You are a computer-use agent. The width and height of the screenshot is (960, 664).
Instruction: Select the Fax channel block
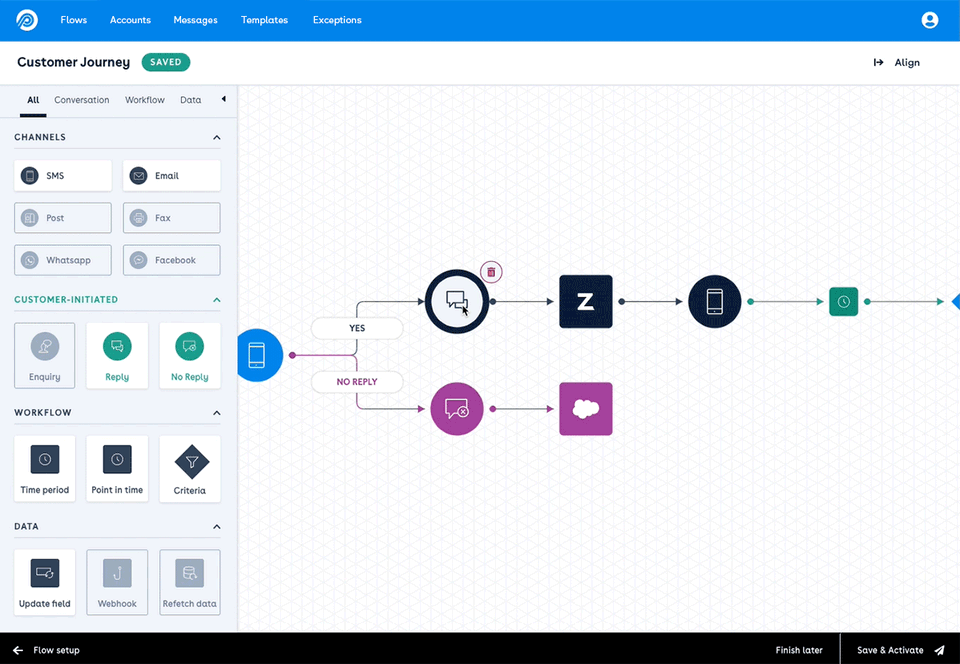pos(171,218)
